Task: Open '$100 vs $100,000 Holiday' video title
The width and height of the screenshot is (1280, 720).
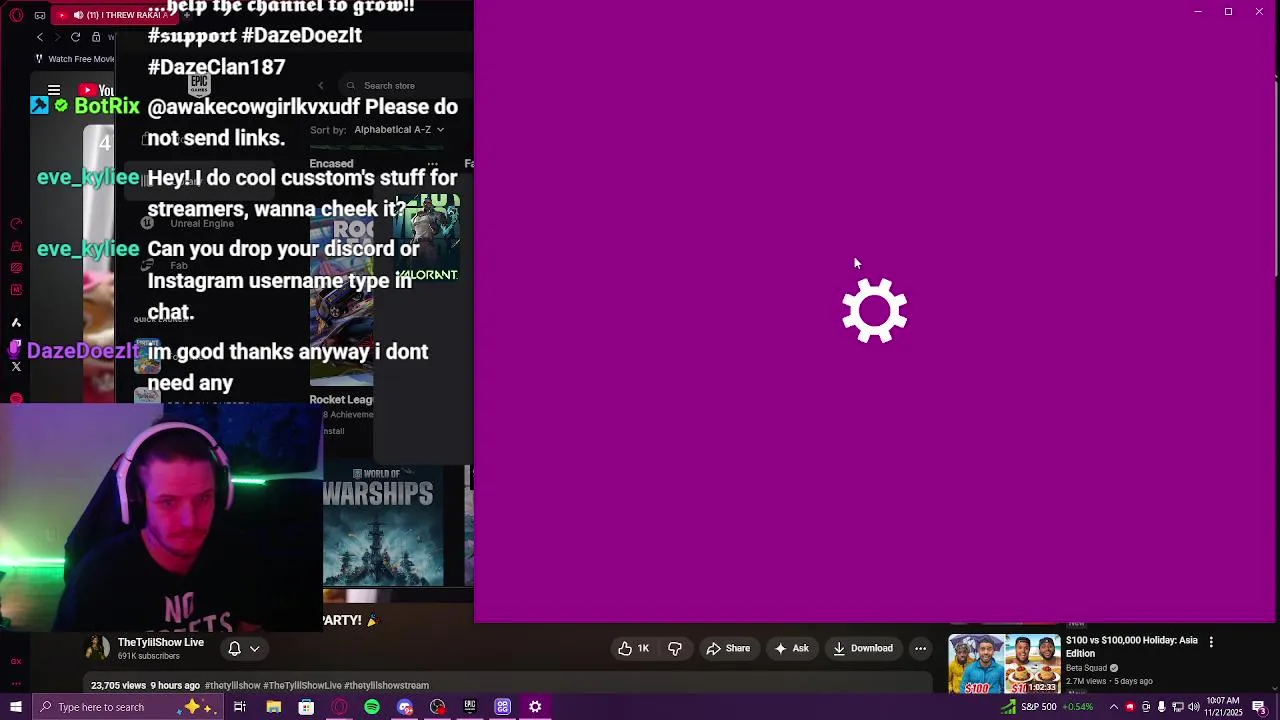Action: click(x=1132, y=647)
